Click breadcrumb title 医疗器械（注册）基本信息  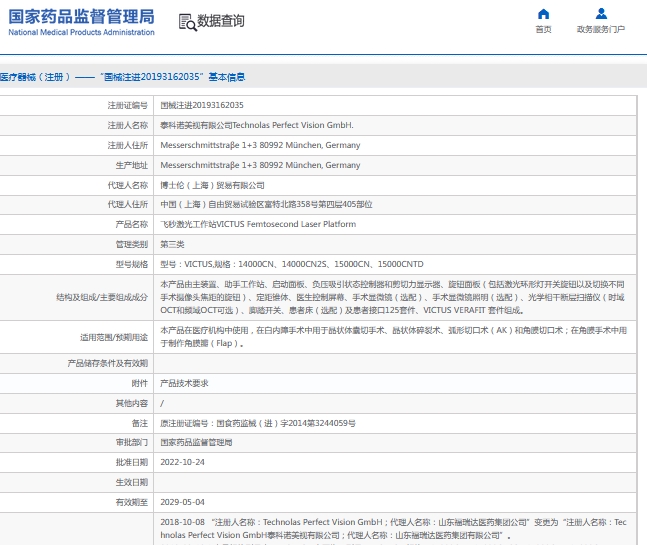123,77
